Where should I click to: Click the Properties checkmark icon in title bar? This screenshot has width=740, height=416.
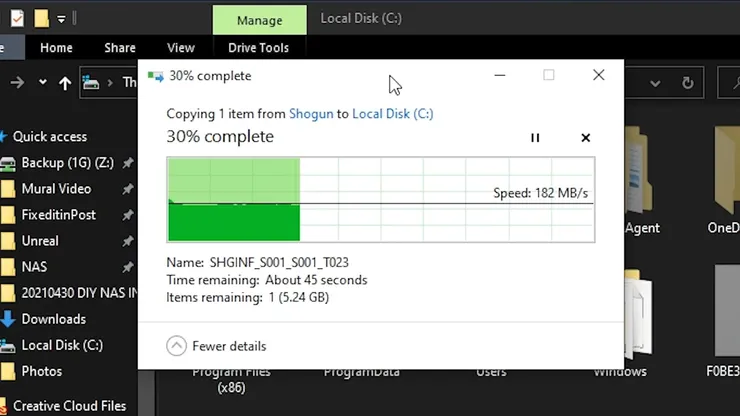[17, 19]
